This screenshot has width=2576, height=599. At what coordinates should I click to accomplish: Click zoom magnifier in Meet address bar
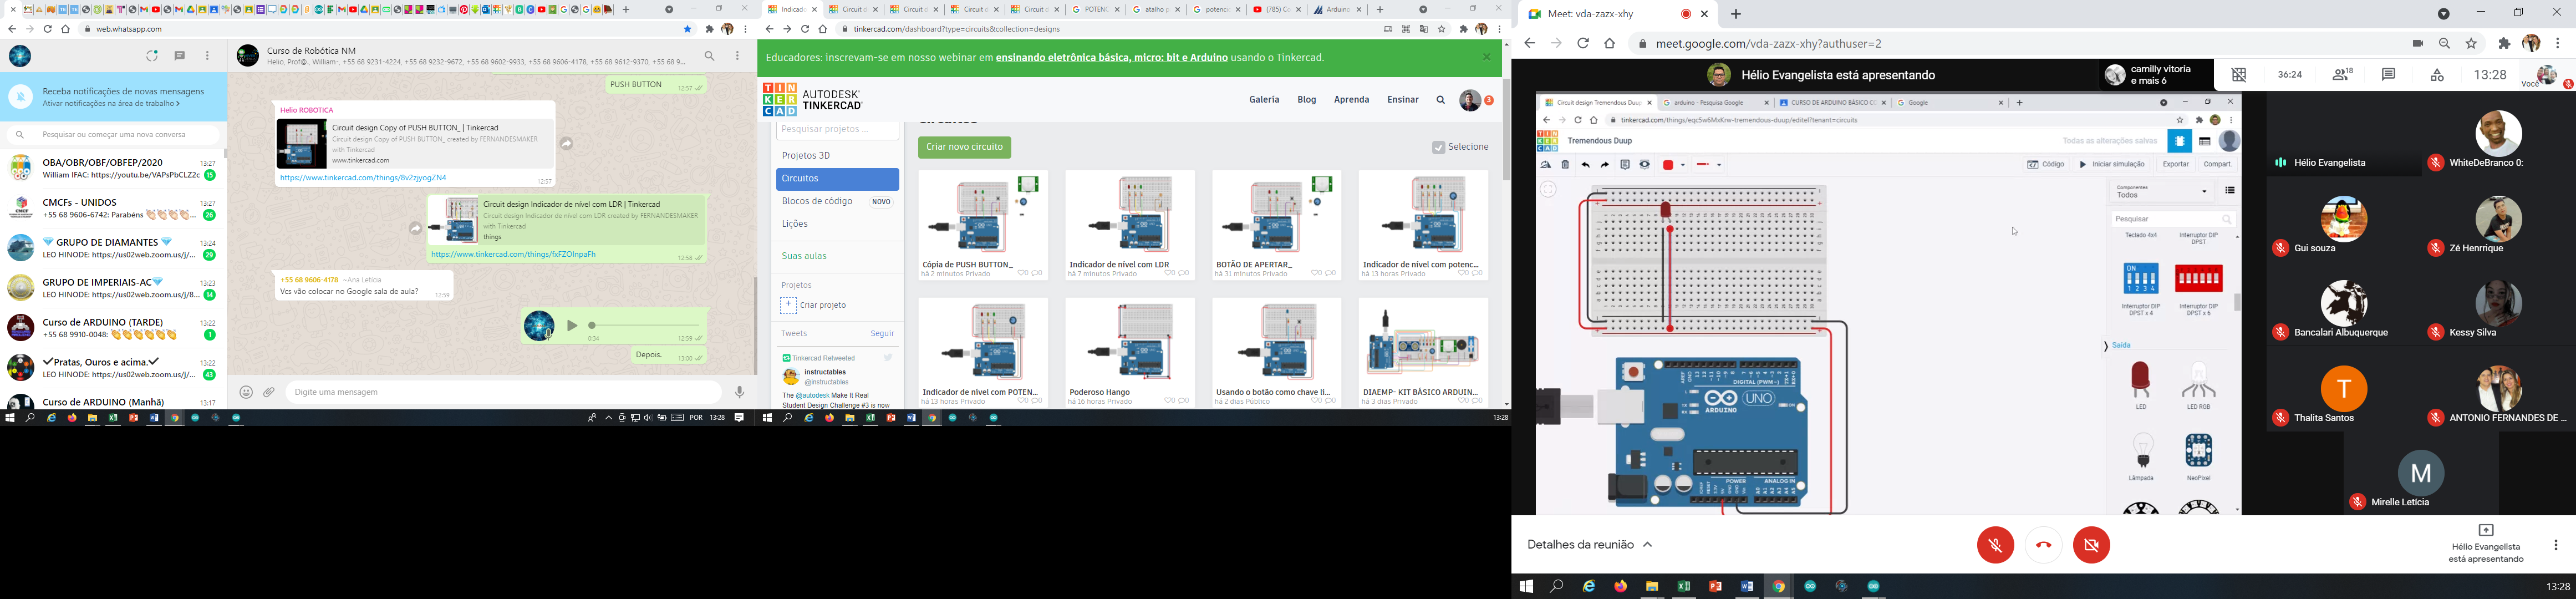tap(2445, 44)
